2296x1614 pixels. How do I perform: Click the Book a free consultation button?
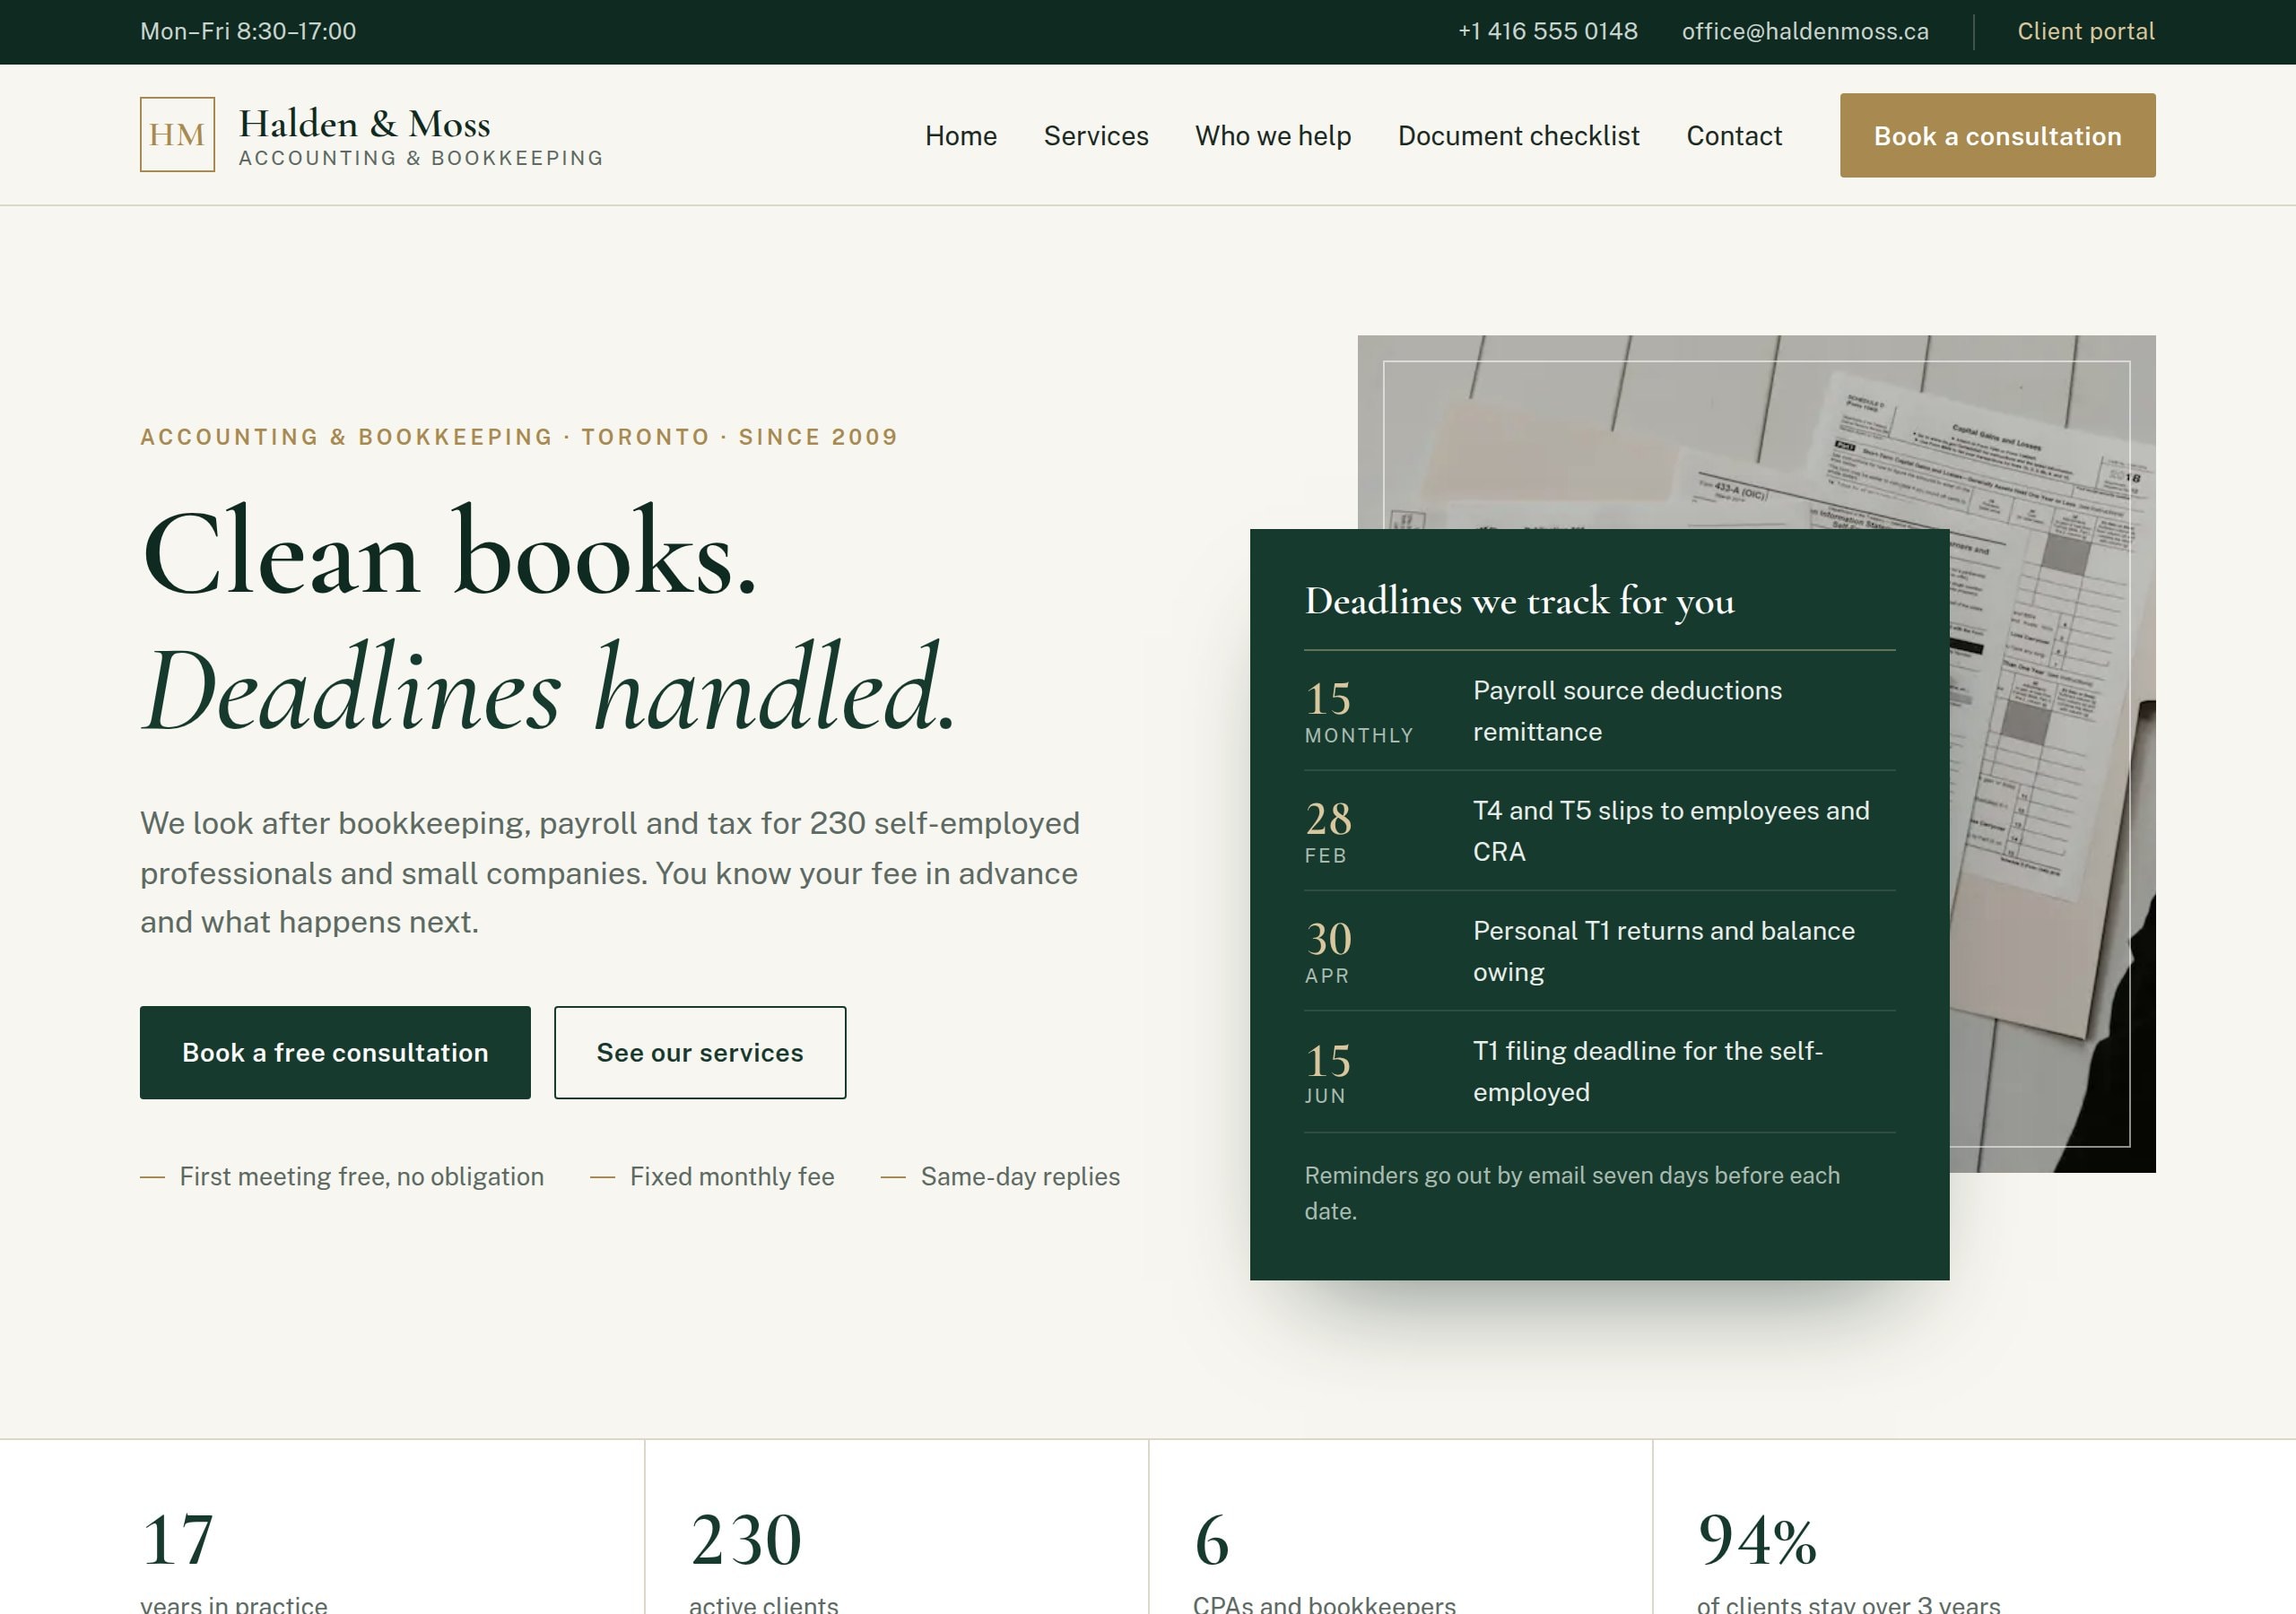[x=335, y=1053]
